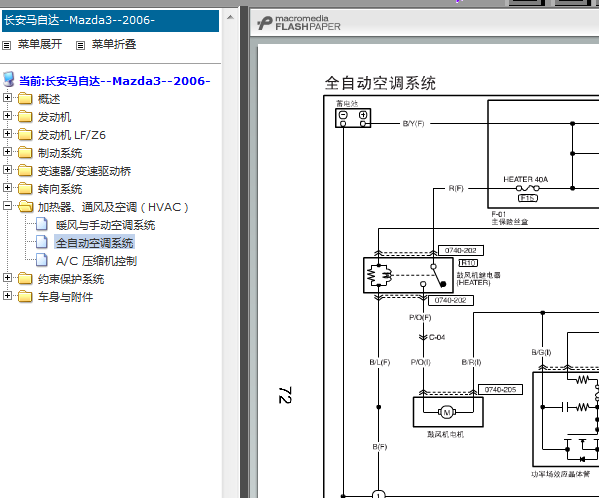Select the 车身与附件 tree label
This screenshot has width=599, height=498.
pos(65,297)
